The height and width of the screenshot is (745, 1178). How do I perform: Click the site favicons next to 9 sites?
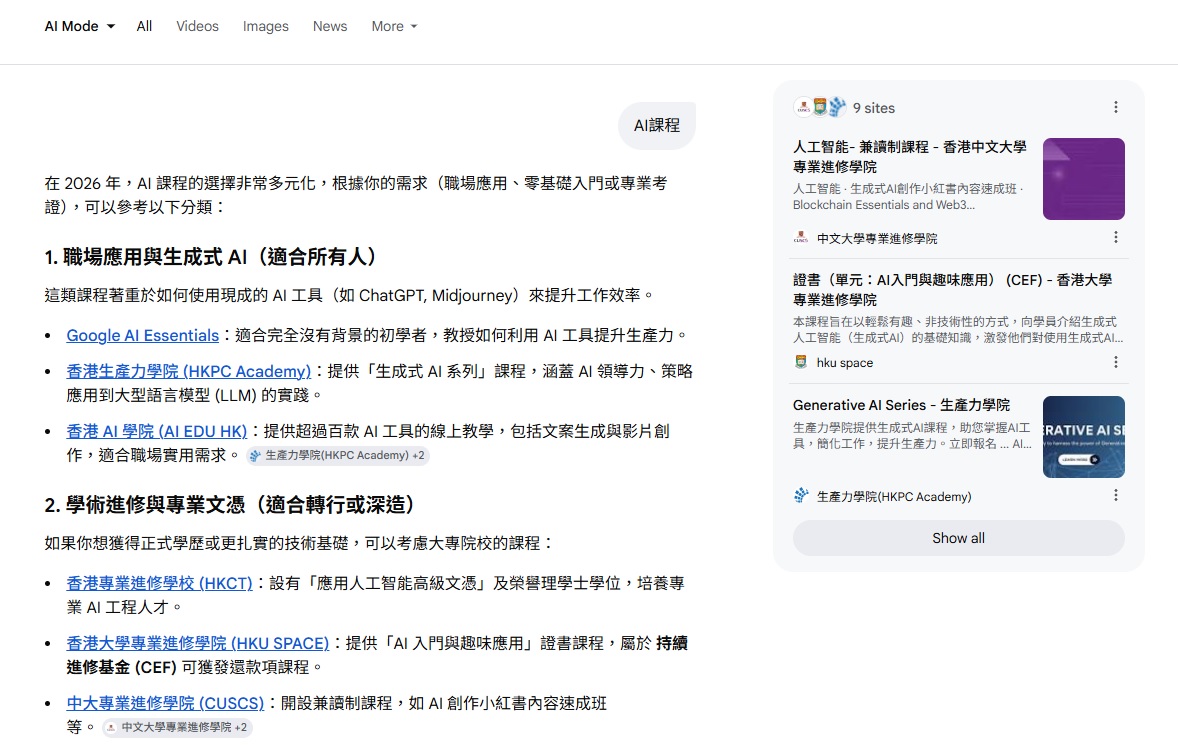point(820,107)
